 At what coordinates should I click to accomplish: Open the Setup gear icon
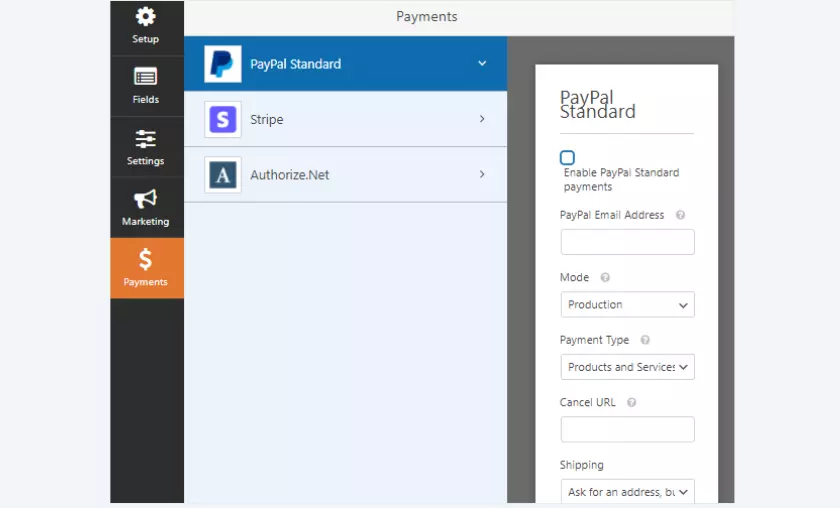click(x=145, y=16)
